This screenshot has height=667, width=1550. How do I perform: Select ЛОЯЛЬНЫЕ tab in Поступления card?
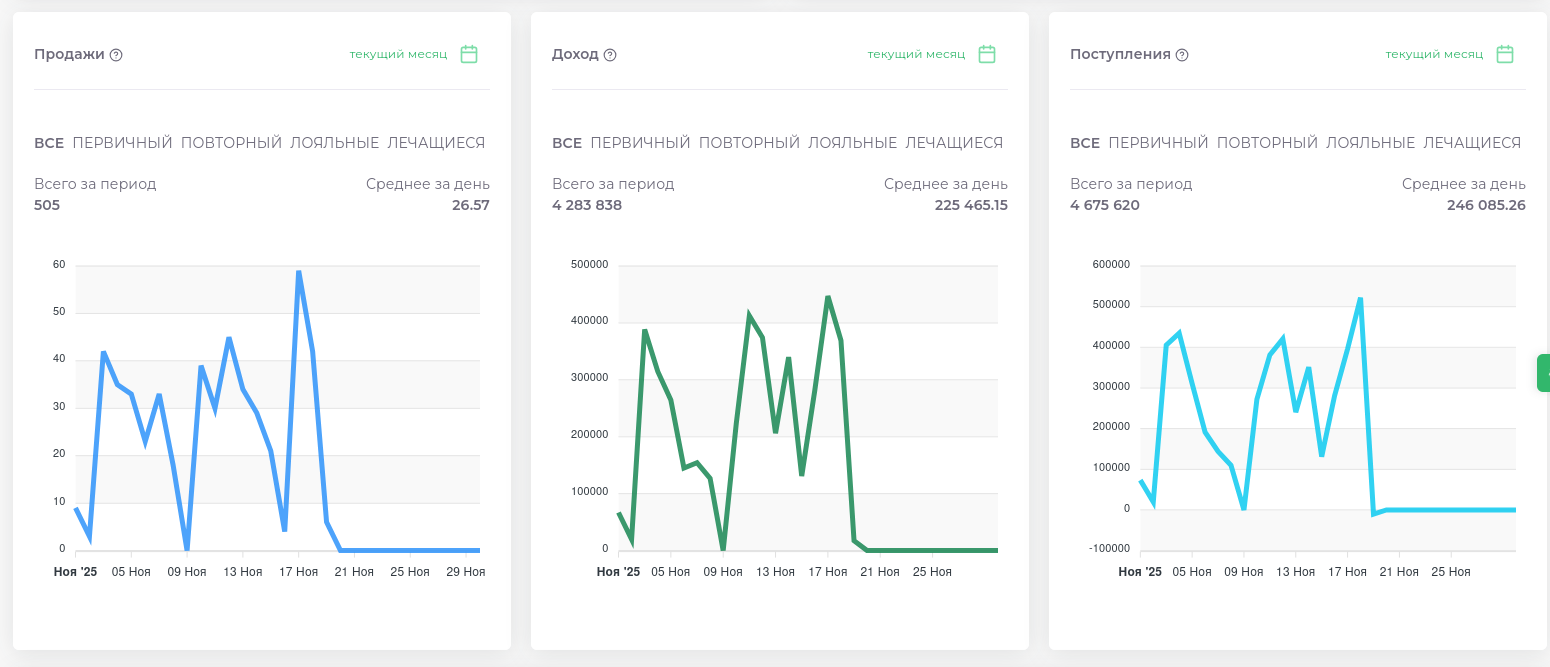(1370, 143)
